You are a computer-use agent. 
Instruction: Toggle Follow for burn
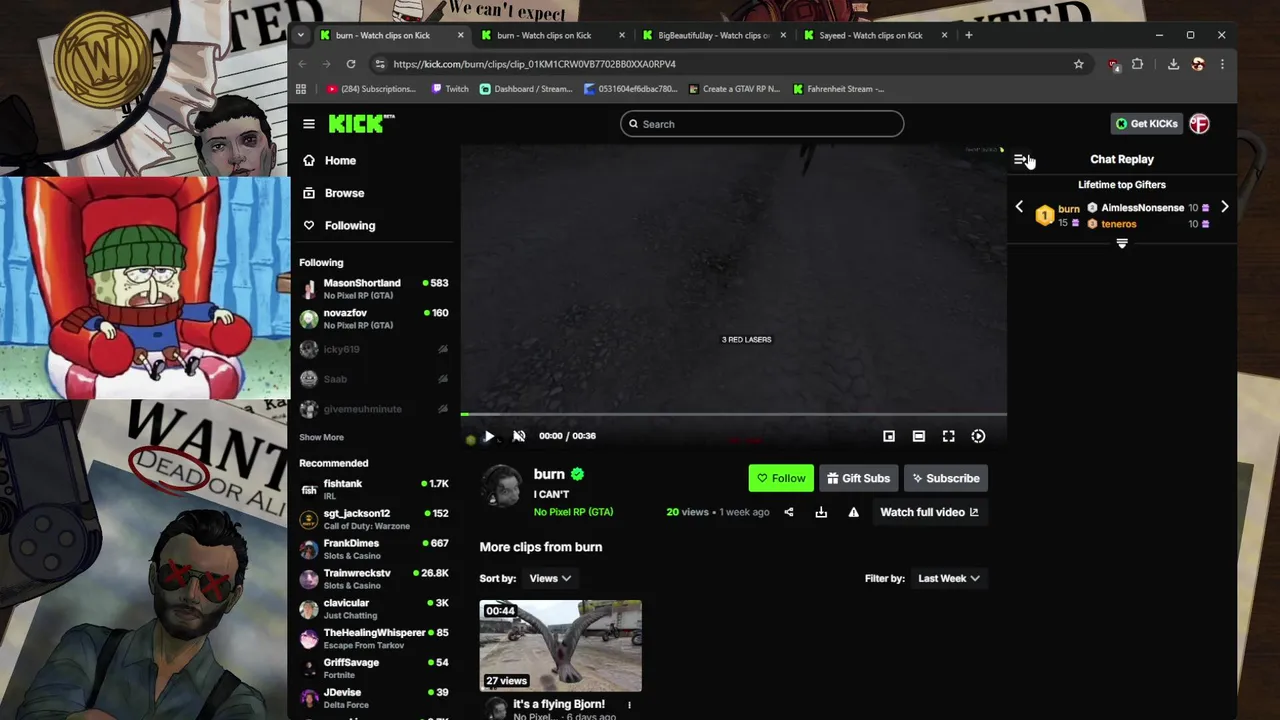(x=781, y=478)
